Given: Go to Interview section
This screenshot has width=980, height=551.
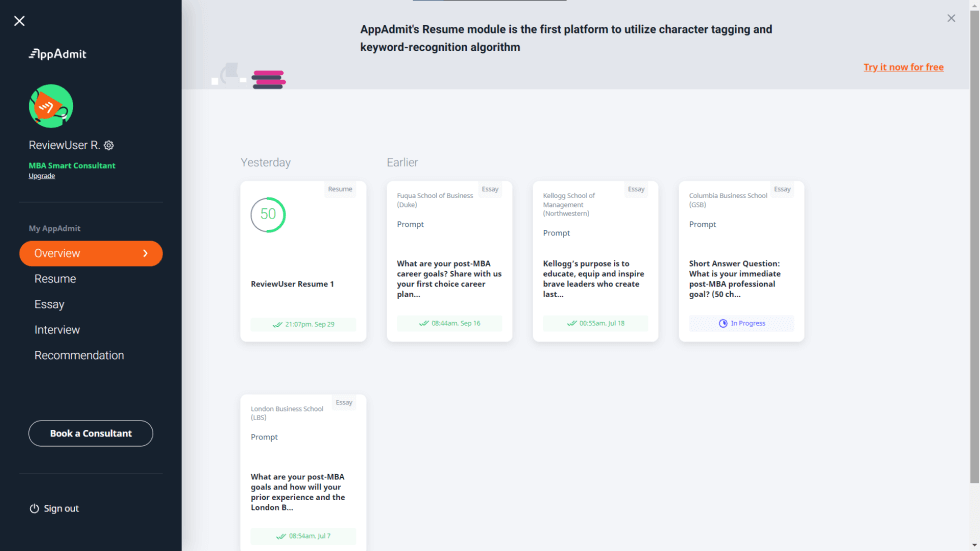Looking at the screenshot, I should point(57,330).
